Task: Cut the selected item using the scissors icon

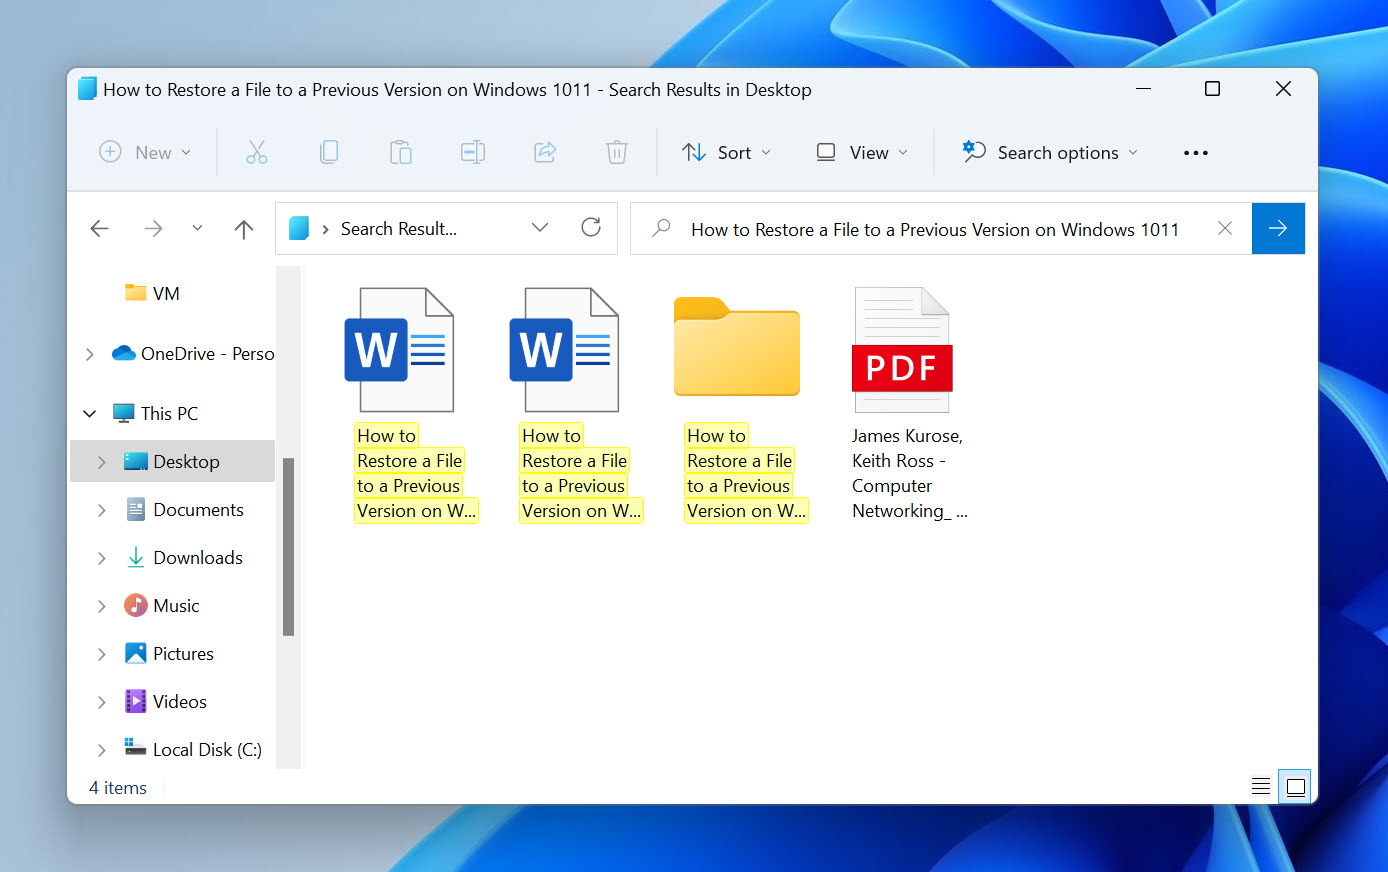Action: [257, 152]
